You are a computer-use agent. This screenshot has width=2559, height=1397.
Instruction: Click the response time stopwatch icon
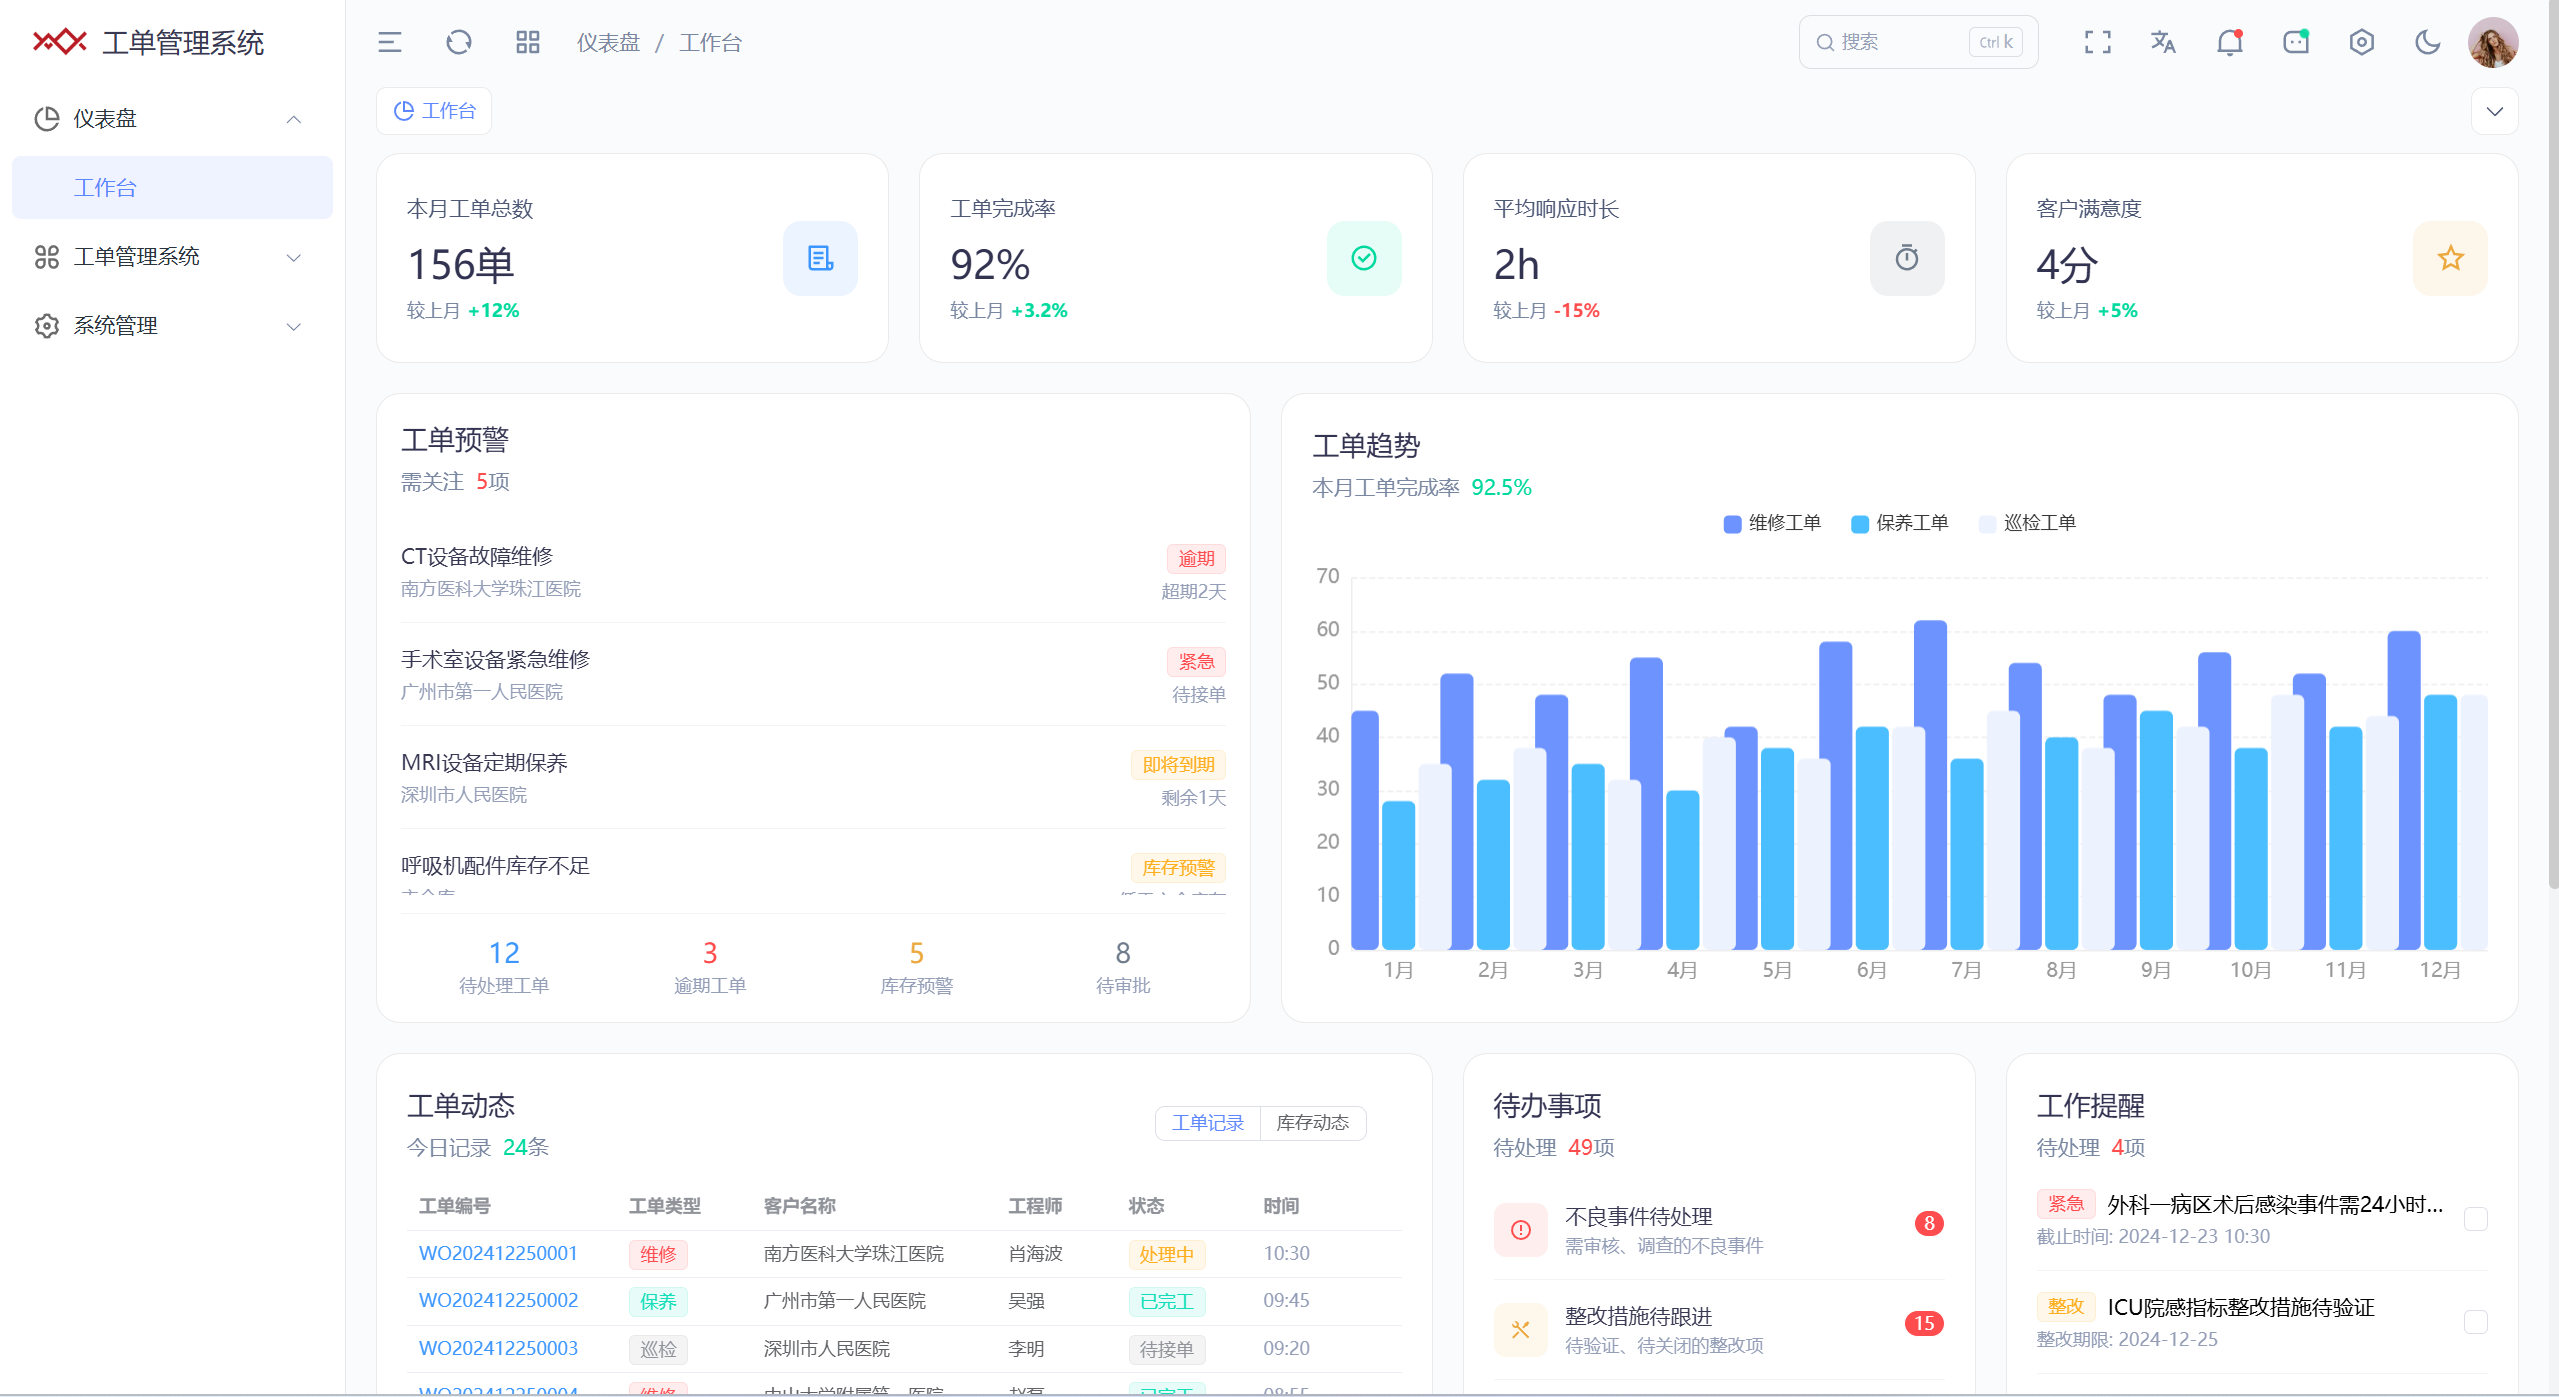[1907, 258]
